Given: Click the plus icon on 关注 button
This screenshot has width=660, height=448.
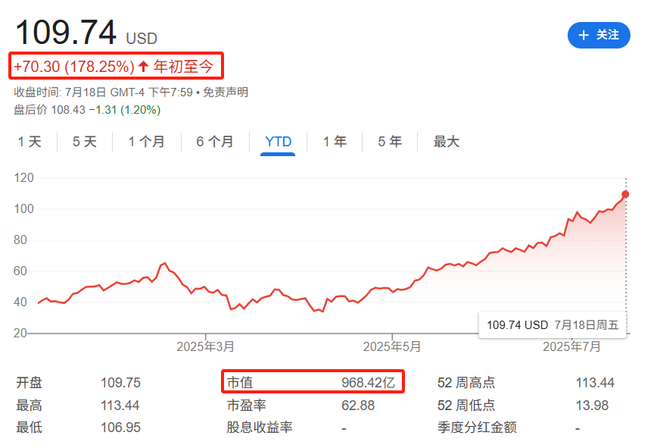Looking at the screenshot, I should point(584,35).
